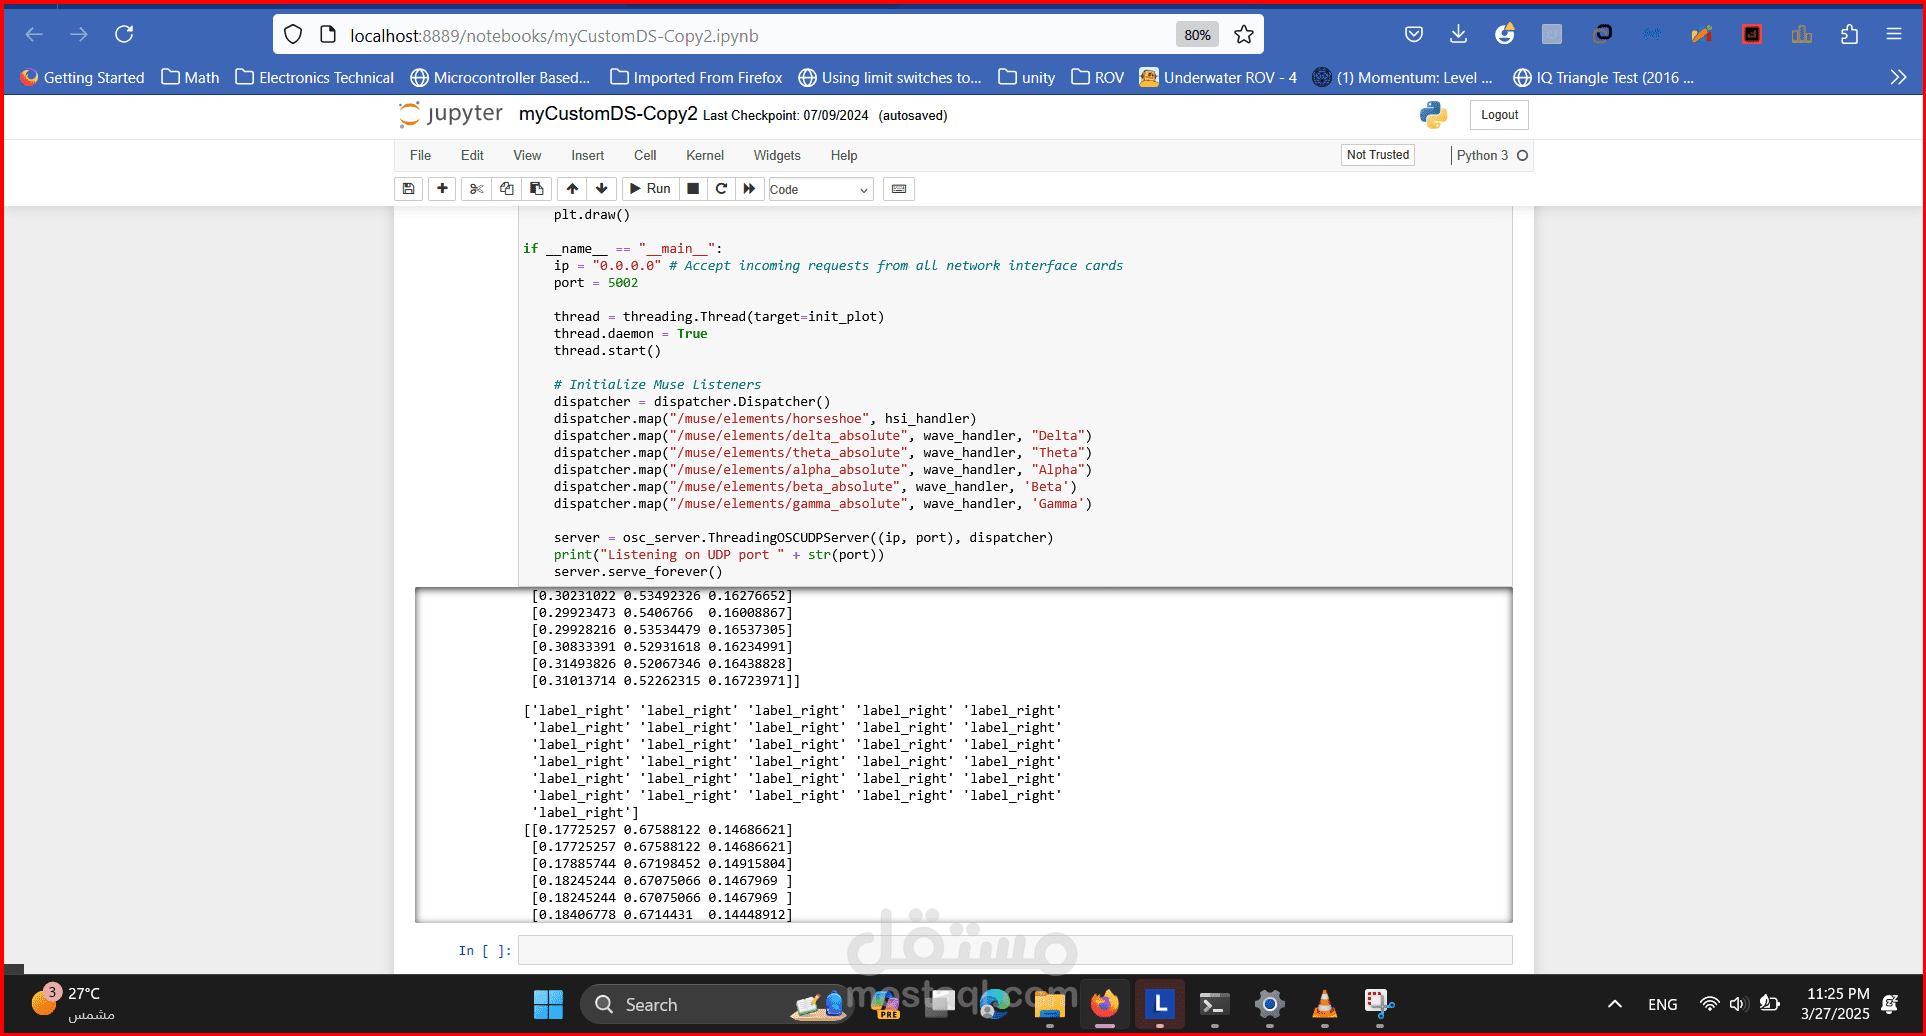Move the selected cell down
The image size is (1926, 1036).
pos(601,189)
